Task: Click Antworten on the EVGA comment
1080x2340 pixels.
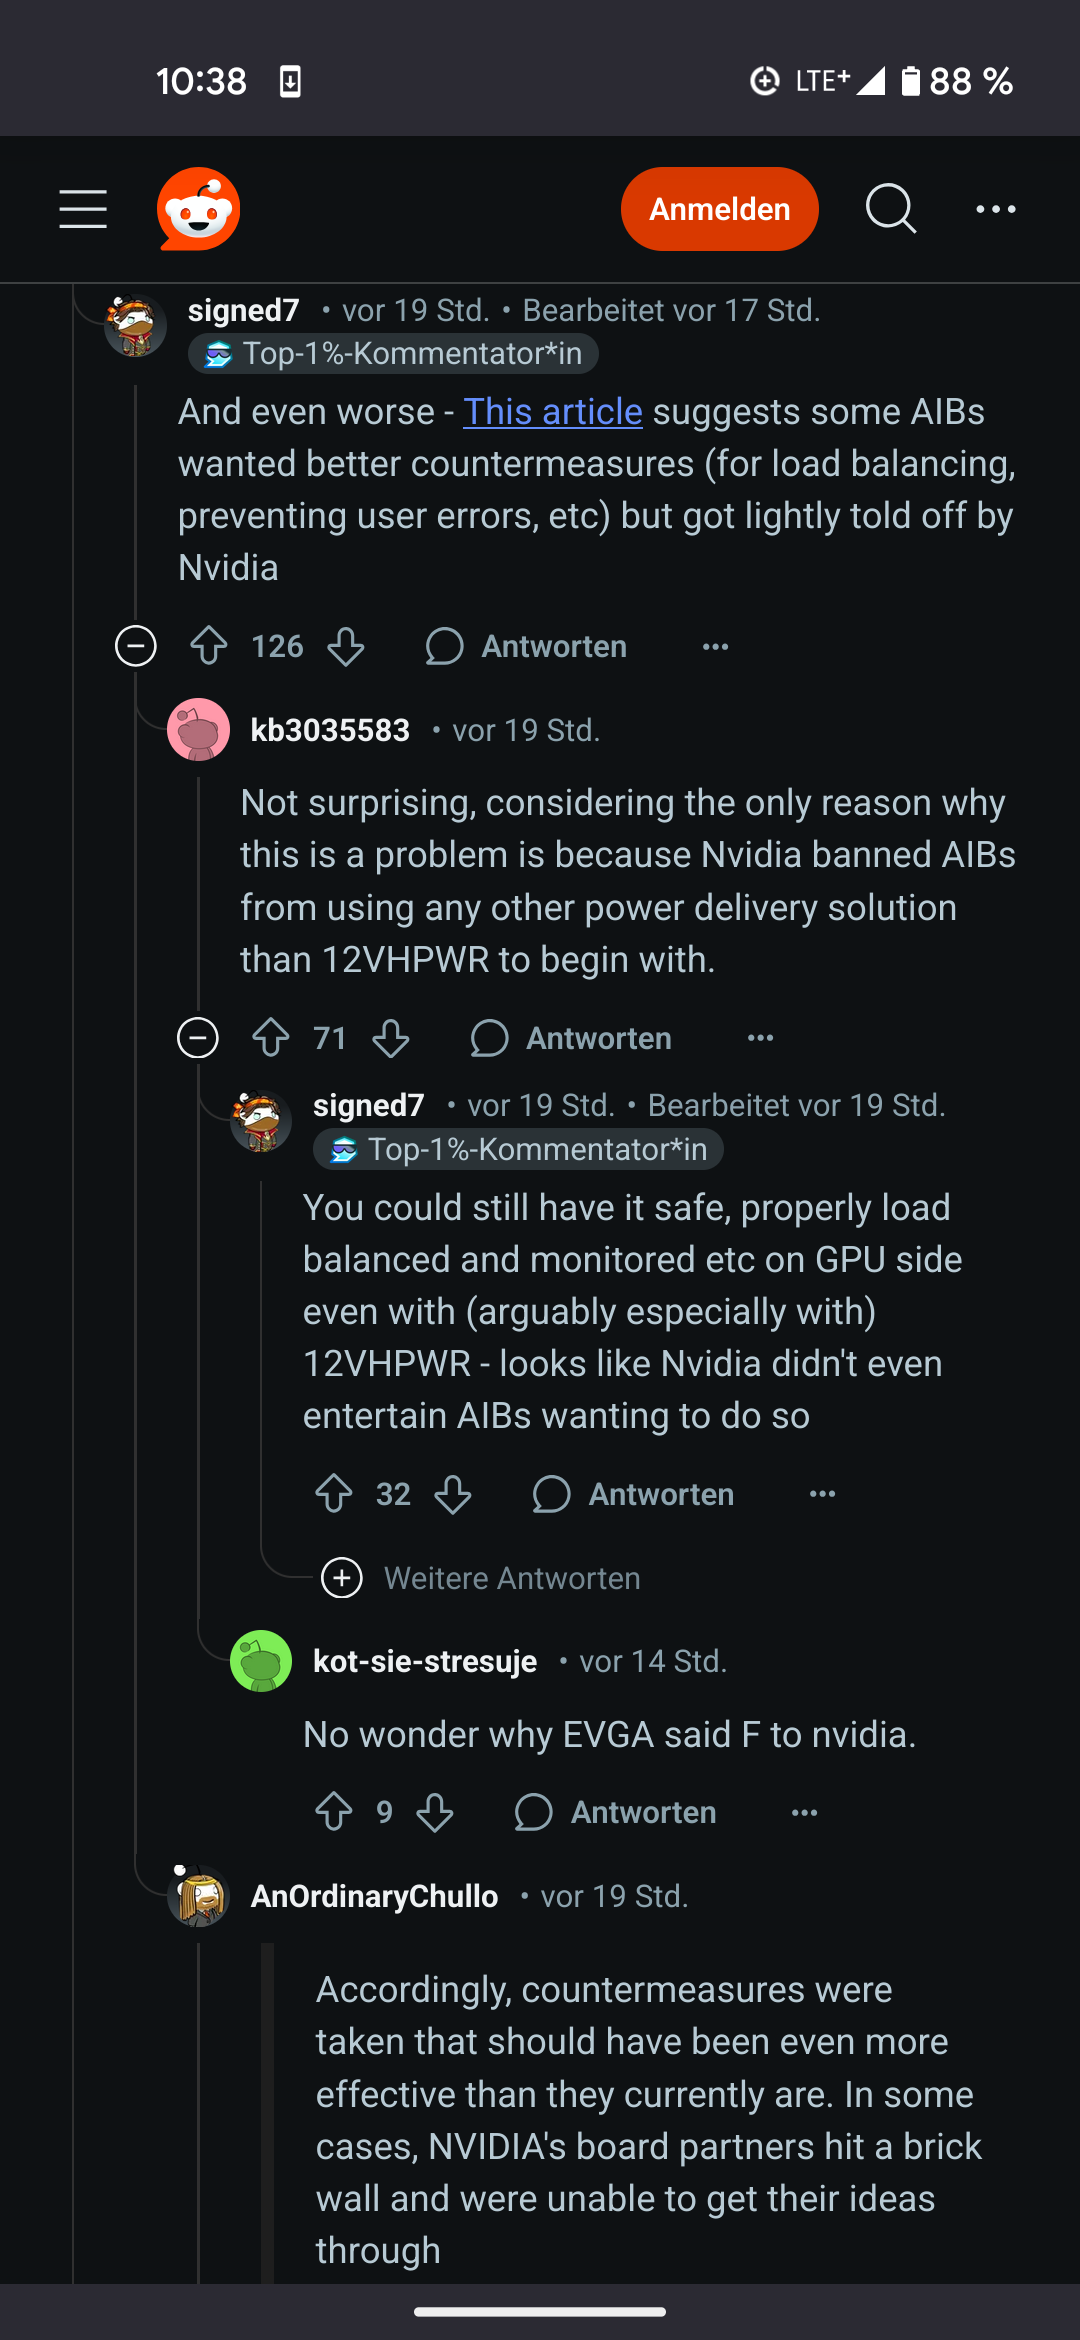Action: coord(641,1812)
